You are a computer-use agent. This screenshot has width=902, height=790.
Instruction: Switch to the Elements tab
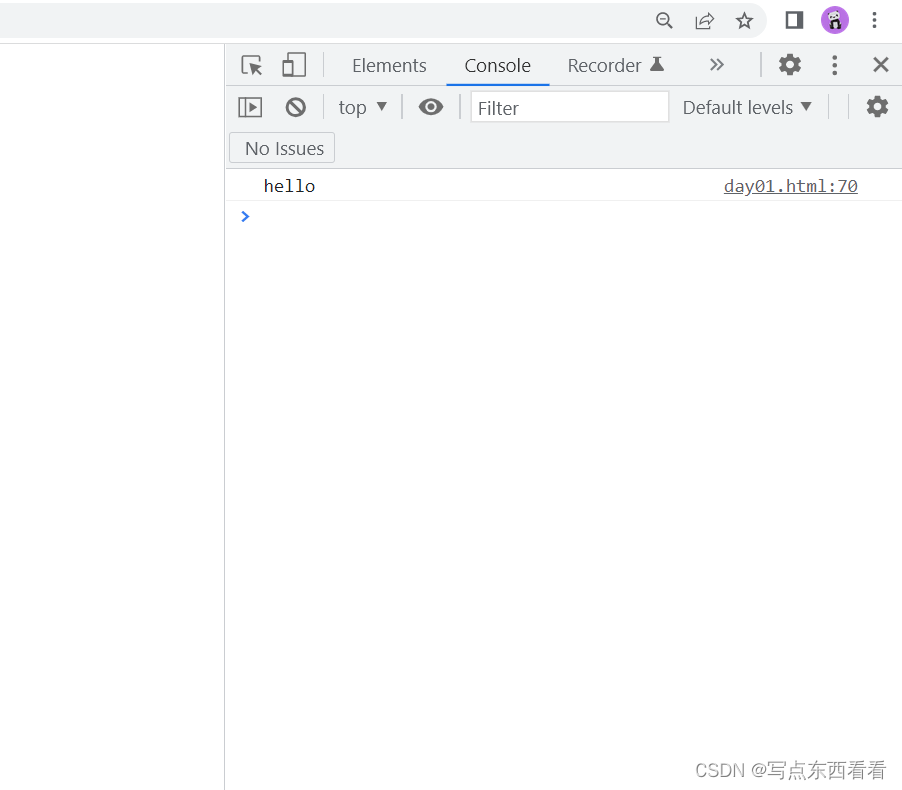pyautogui.click(x=389, y=65)
